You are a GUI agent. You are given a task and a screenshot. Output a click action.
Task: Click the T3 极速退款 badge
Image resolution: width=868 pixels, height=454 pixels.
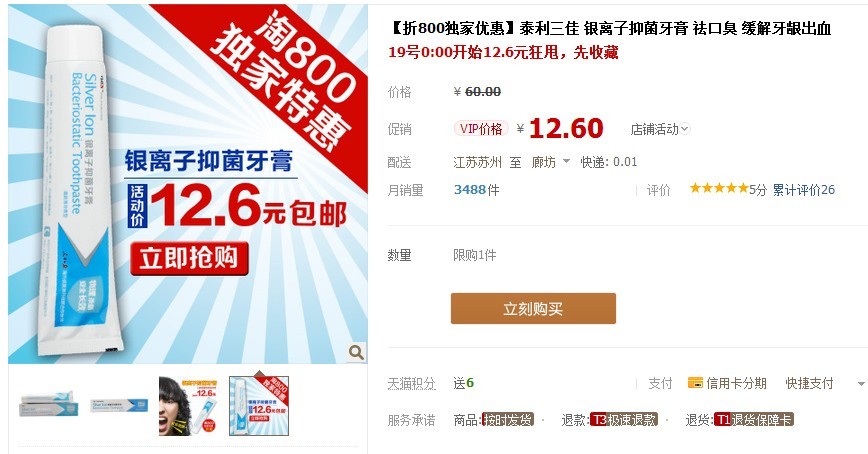click(624, 420)
